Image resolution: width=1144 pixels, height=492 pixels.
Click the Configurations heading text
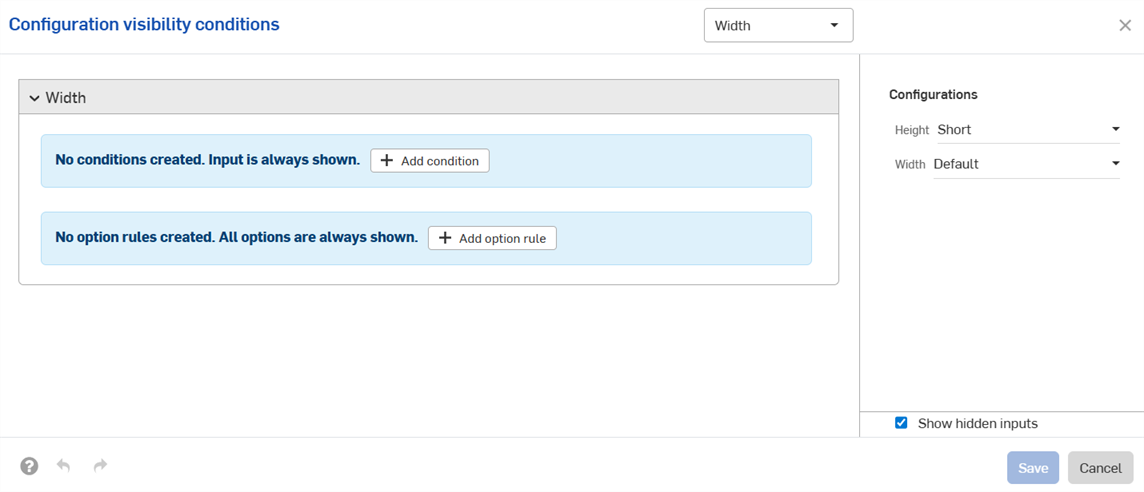933,95
